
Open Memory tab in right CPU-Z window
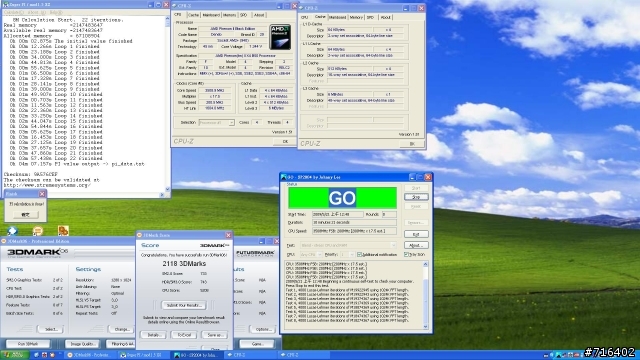pyautogui.click(x=356, y=18)
